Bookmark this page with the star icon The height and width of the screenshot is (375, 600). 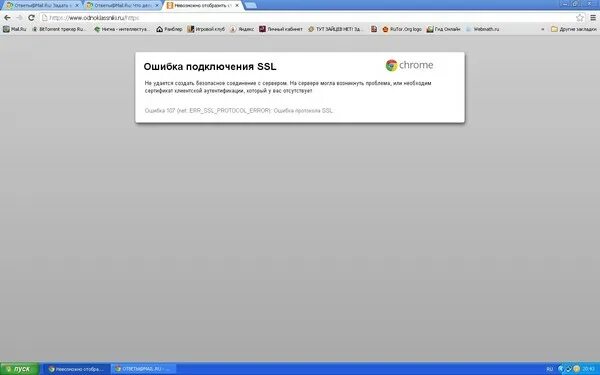tap(580, 18)
